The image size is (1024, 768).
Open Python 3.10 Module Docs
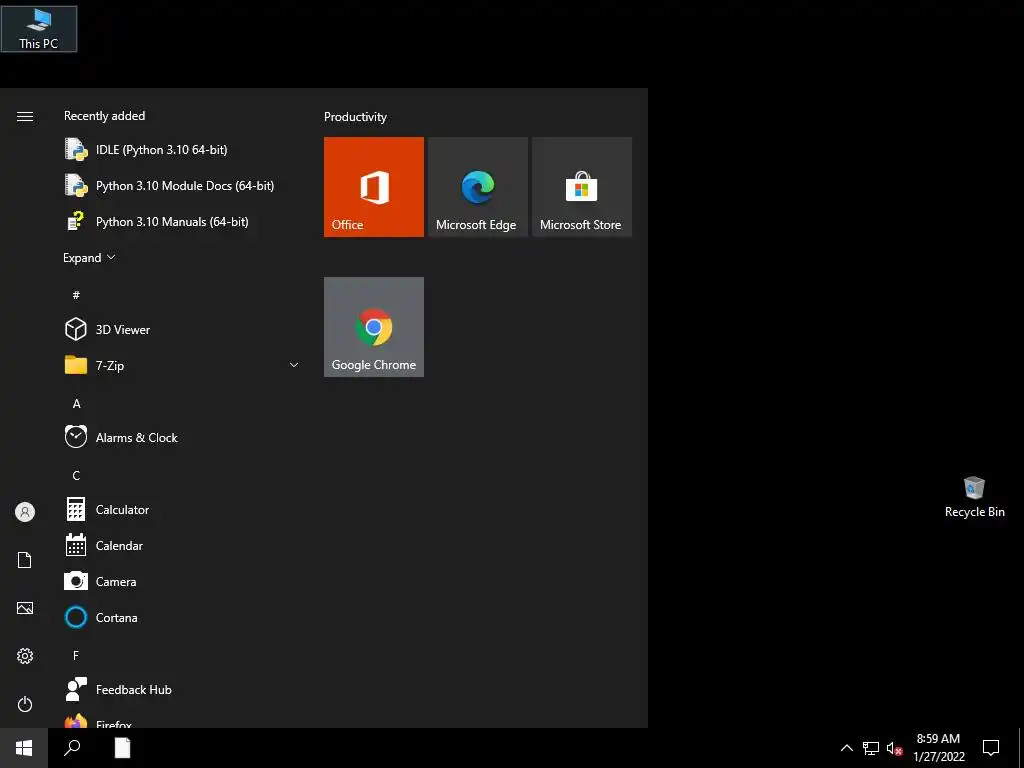[182, 185]
